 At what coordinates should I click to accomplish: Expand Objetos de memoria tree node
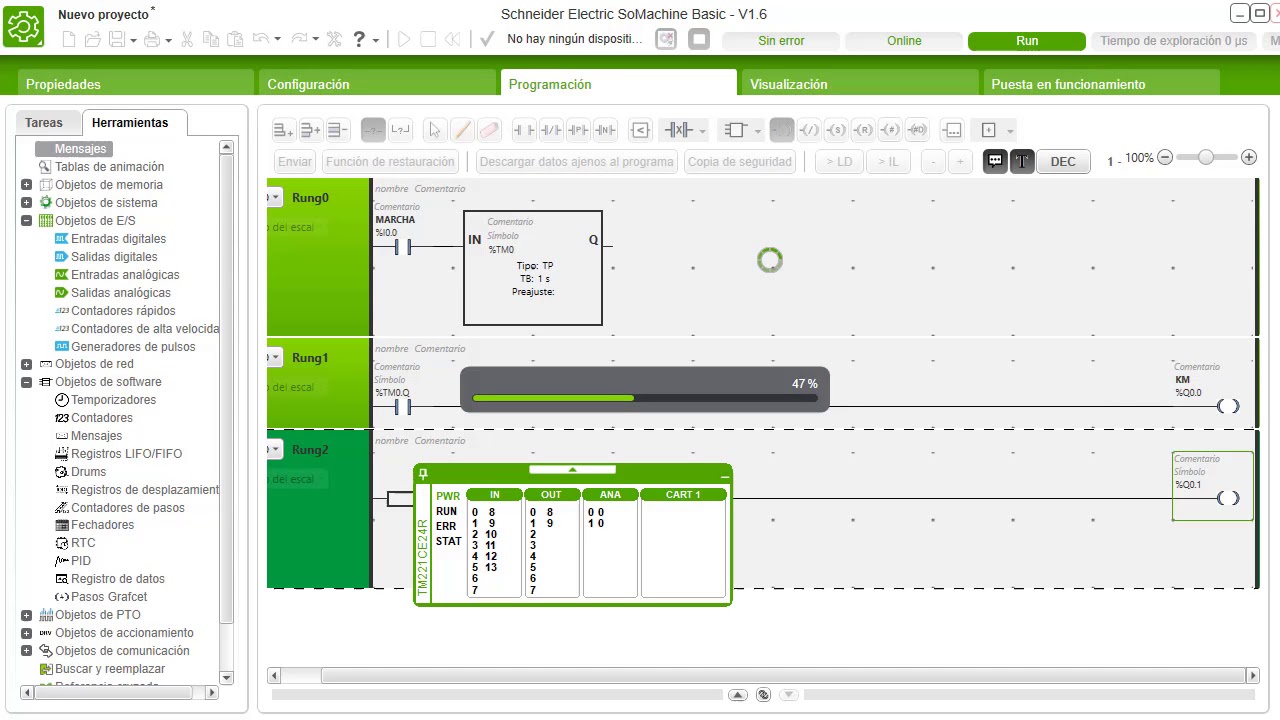coord(26,185)
